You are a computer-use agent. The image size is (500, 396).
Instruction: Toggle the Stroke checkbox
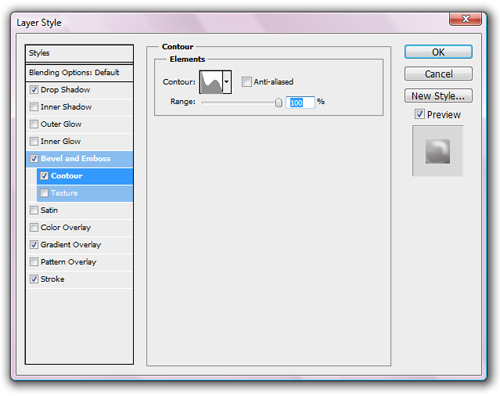pyautogui.click(x=34, y=279)
